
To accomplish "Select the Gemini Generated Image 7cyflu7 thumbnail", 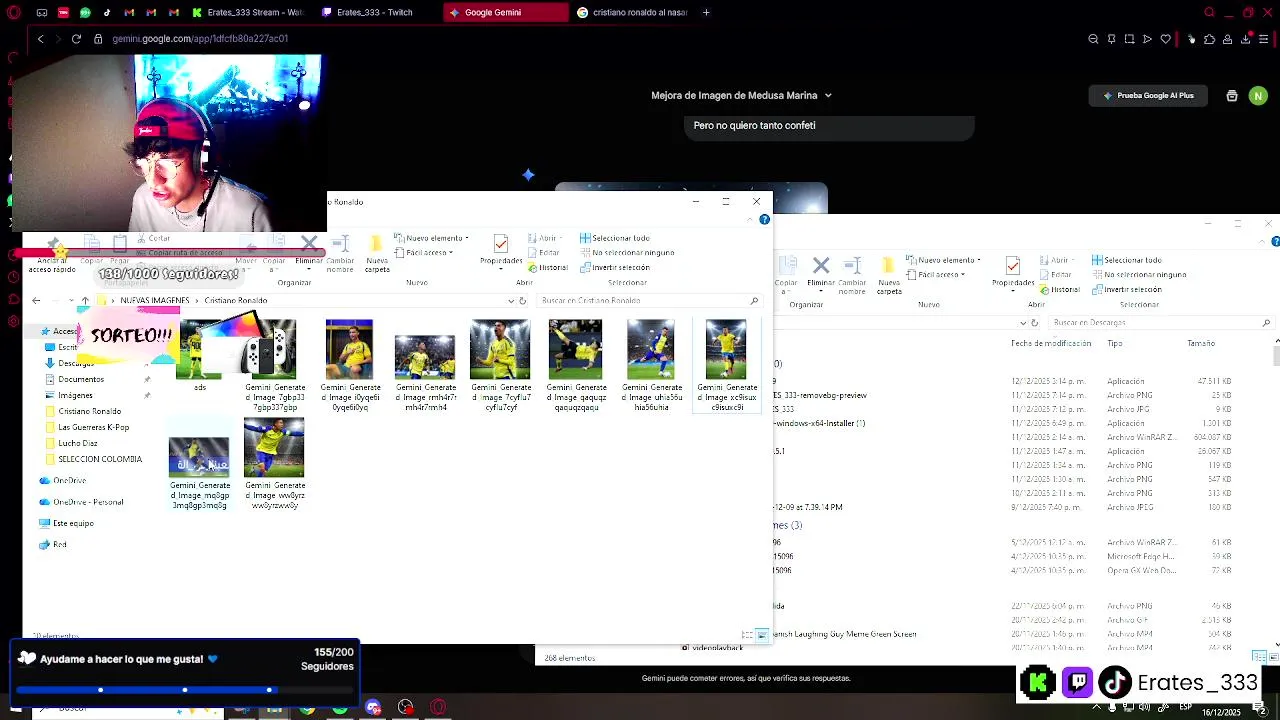I will tap(500, 366).
